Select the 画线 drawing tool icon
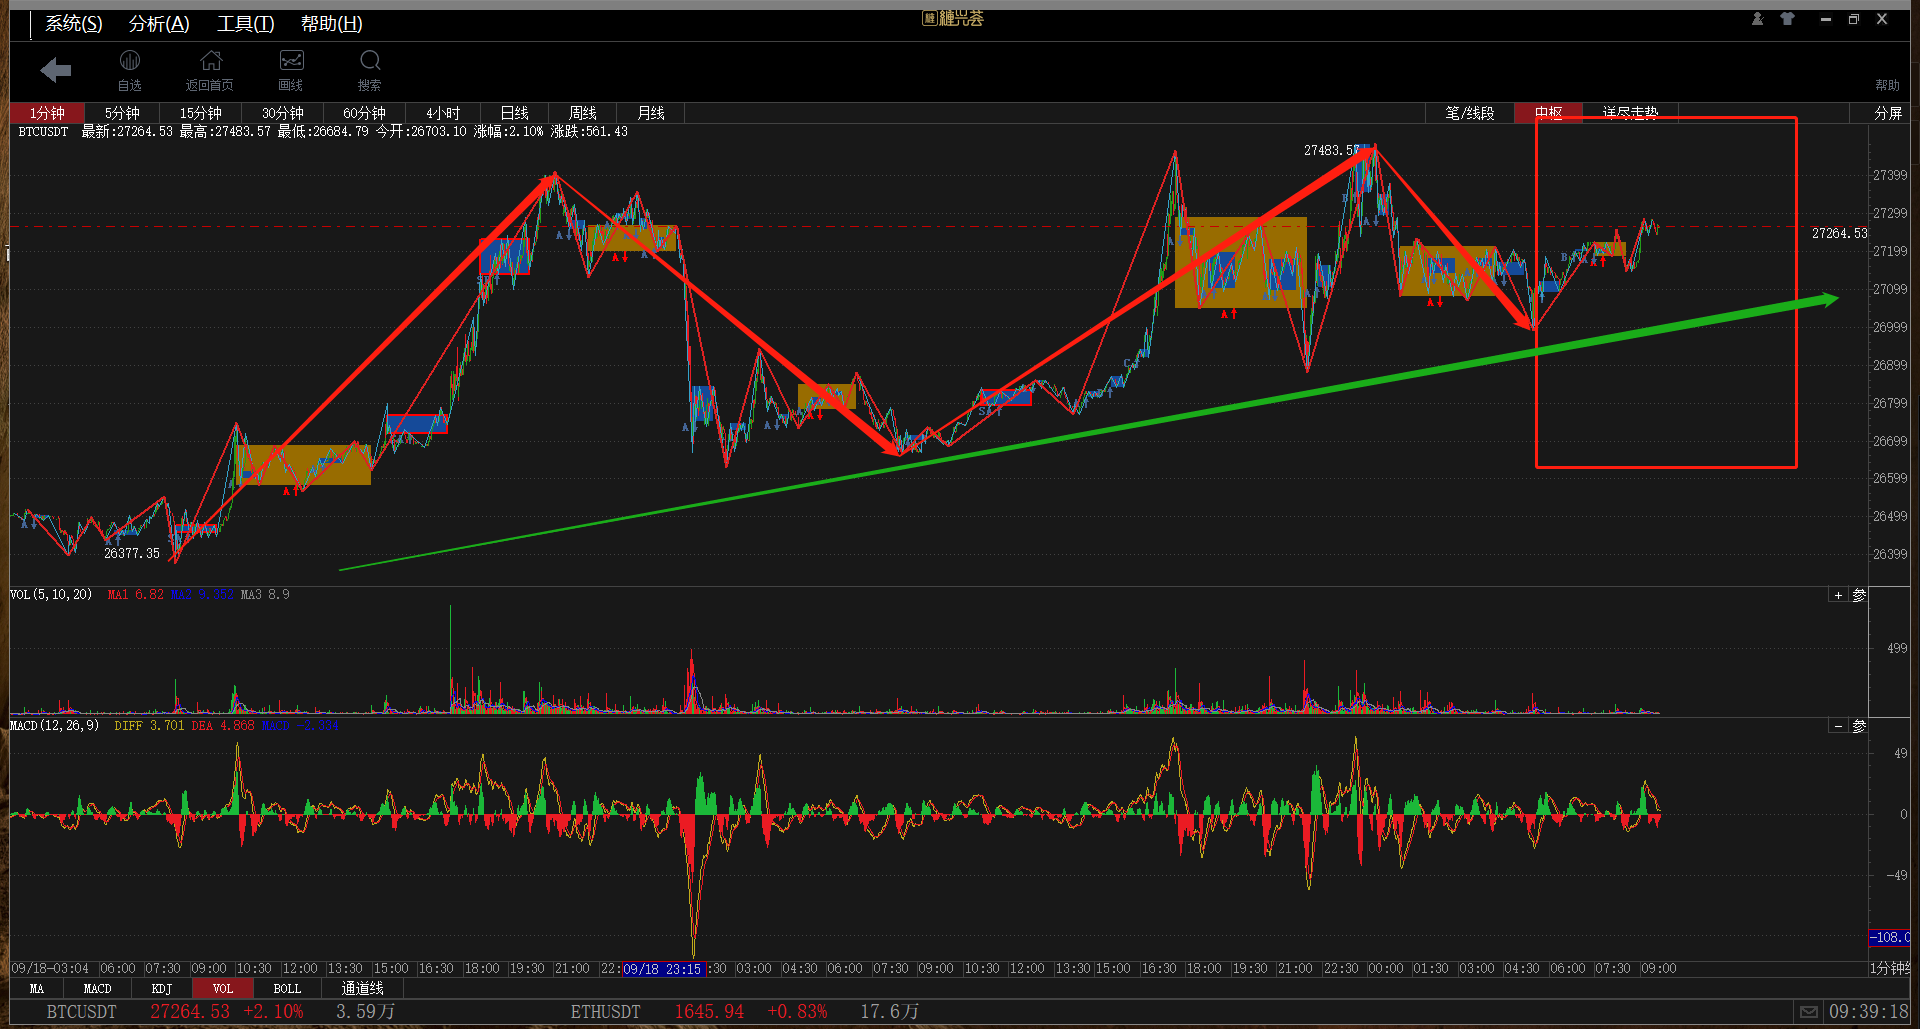The width and height of the screenshot is (1920, 1029). tap(291, 70)
